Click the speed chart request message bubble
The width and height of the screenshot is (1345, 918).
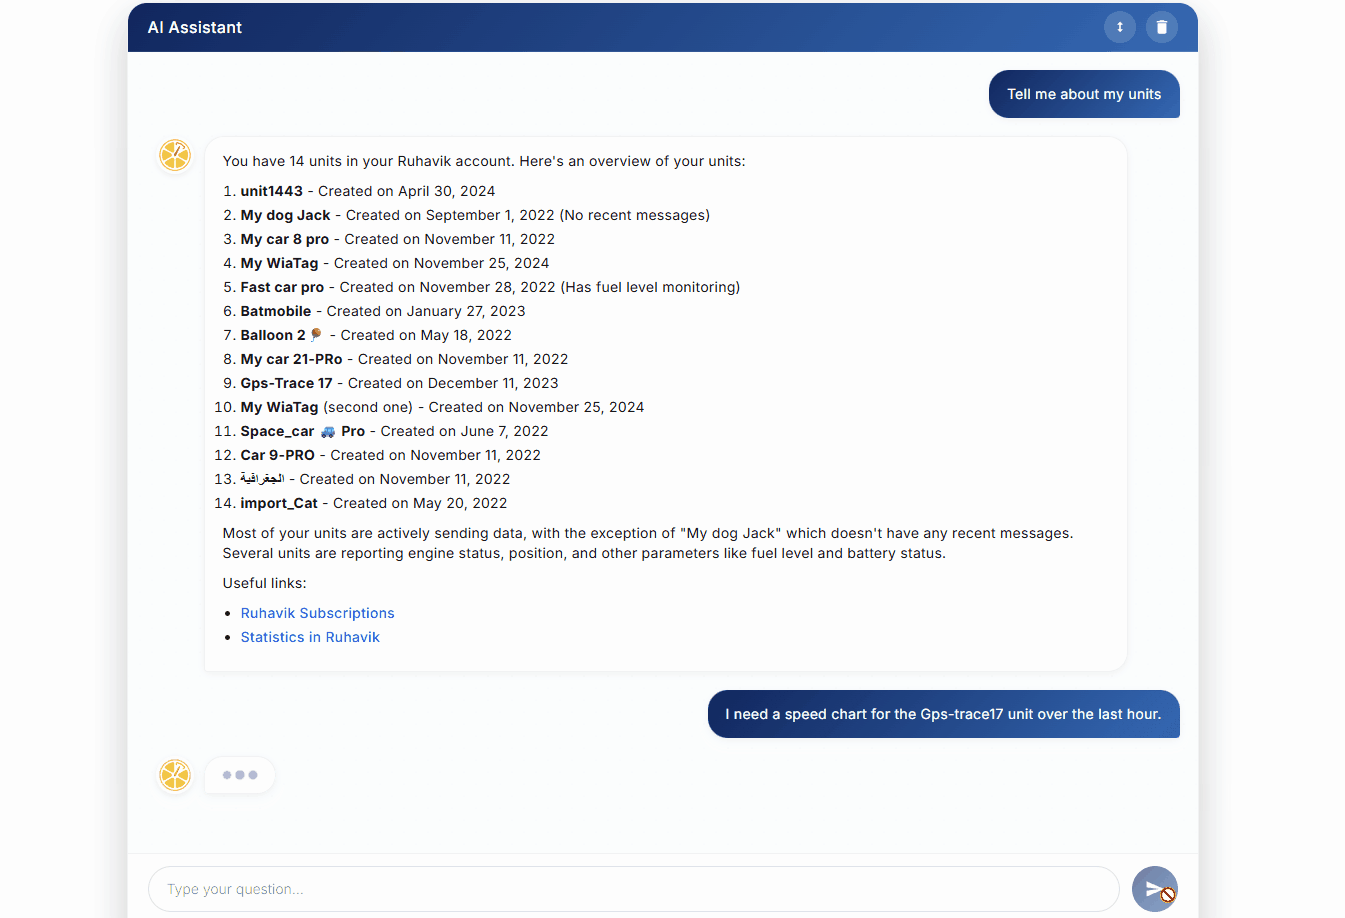click(x=943, y=714)
